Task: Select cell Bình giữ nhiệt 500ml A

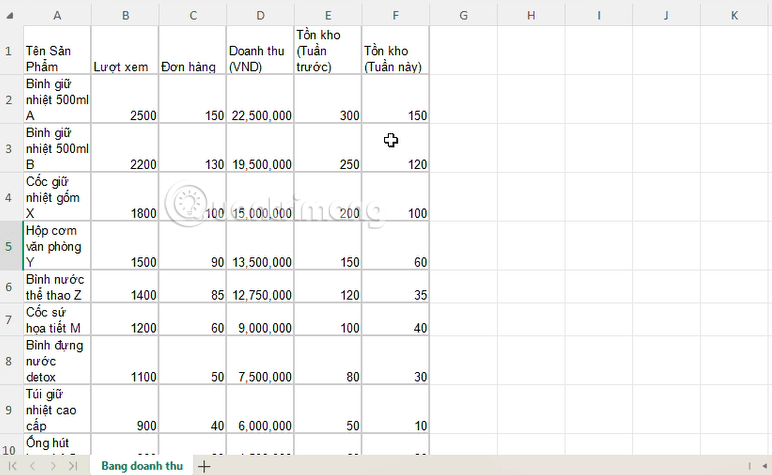Action: [x=57, y=99]
